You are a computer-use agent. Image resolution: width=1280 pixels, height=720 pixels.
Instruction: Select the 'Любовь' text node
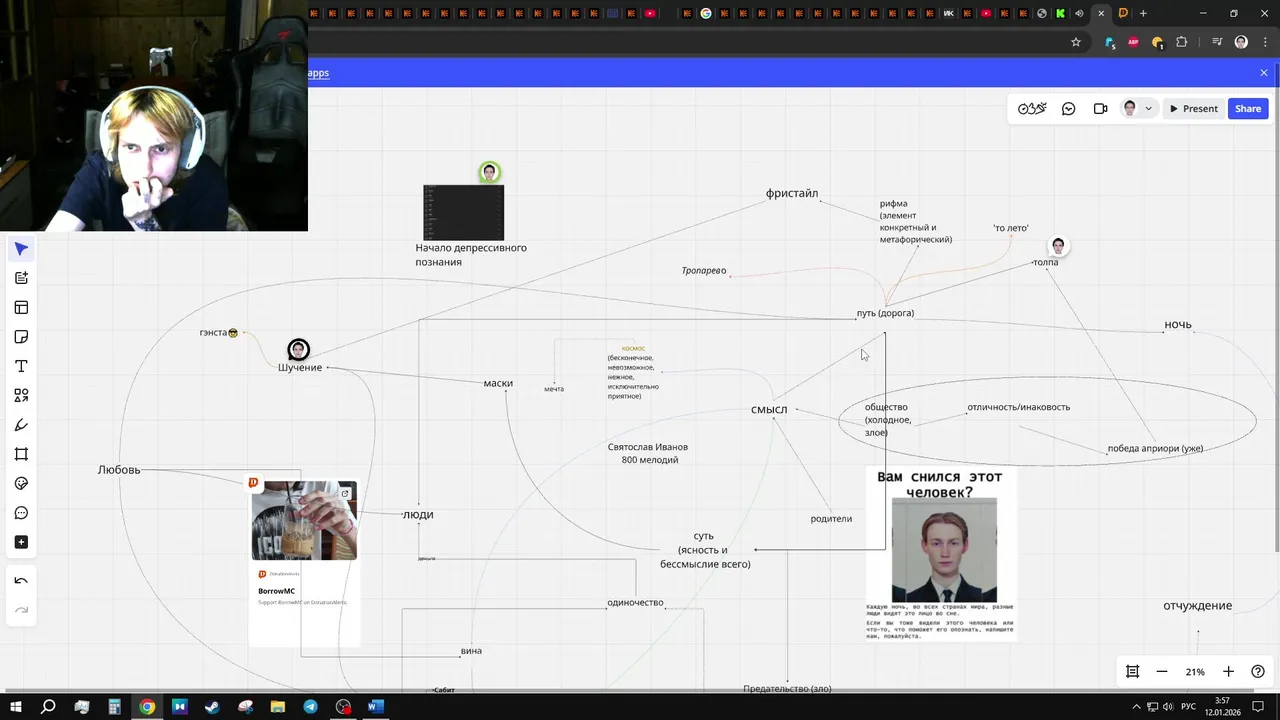[119, 469]
